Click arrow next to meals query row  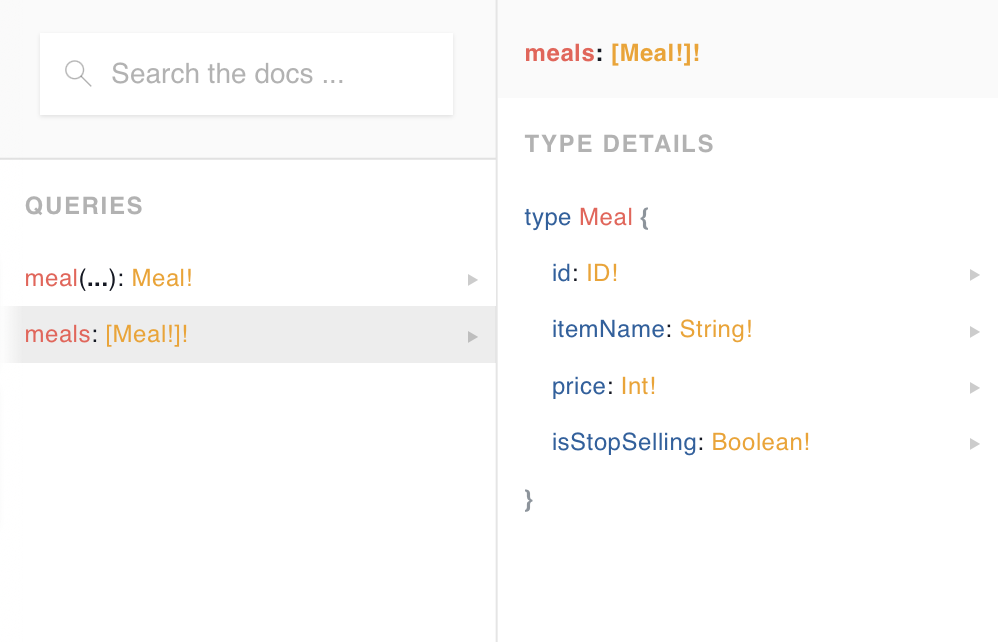[x=473, y=336]
